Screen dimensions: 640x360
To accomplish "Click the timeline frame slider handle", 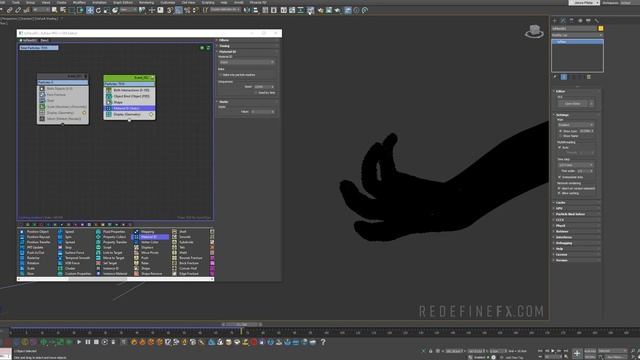I will tap(242, 324).
